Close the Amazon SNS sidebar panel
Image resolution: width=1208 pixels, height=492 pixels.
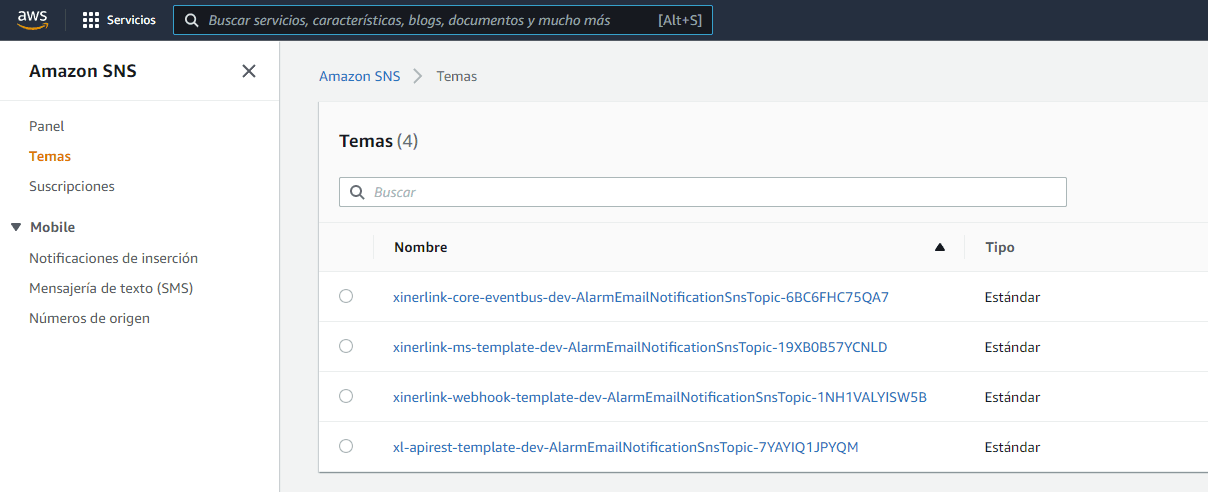(x=249, y=71)
